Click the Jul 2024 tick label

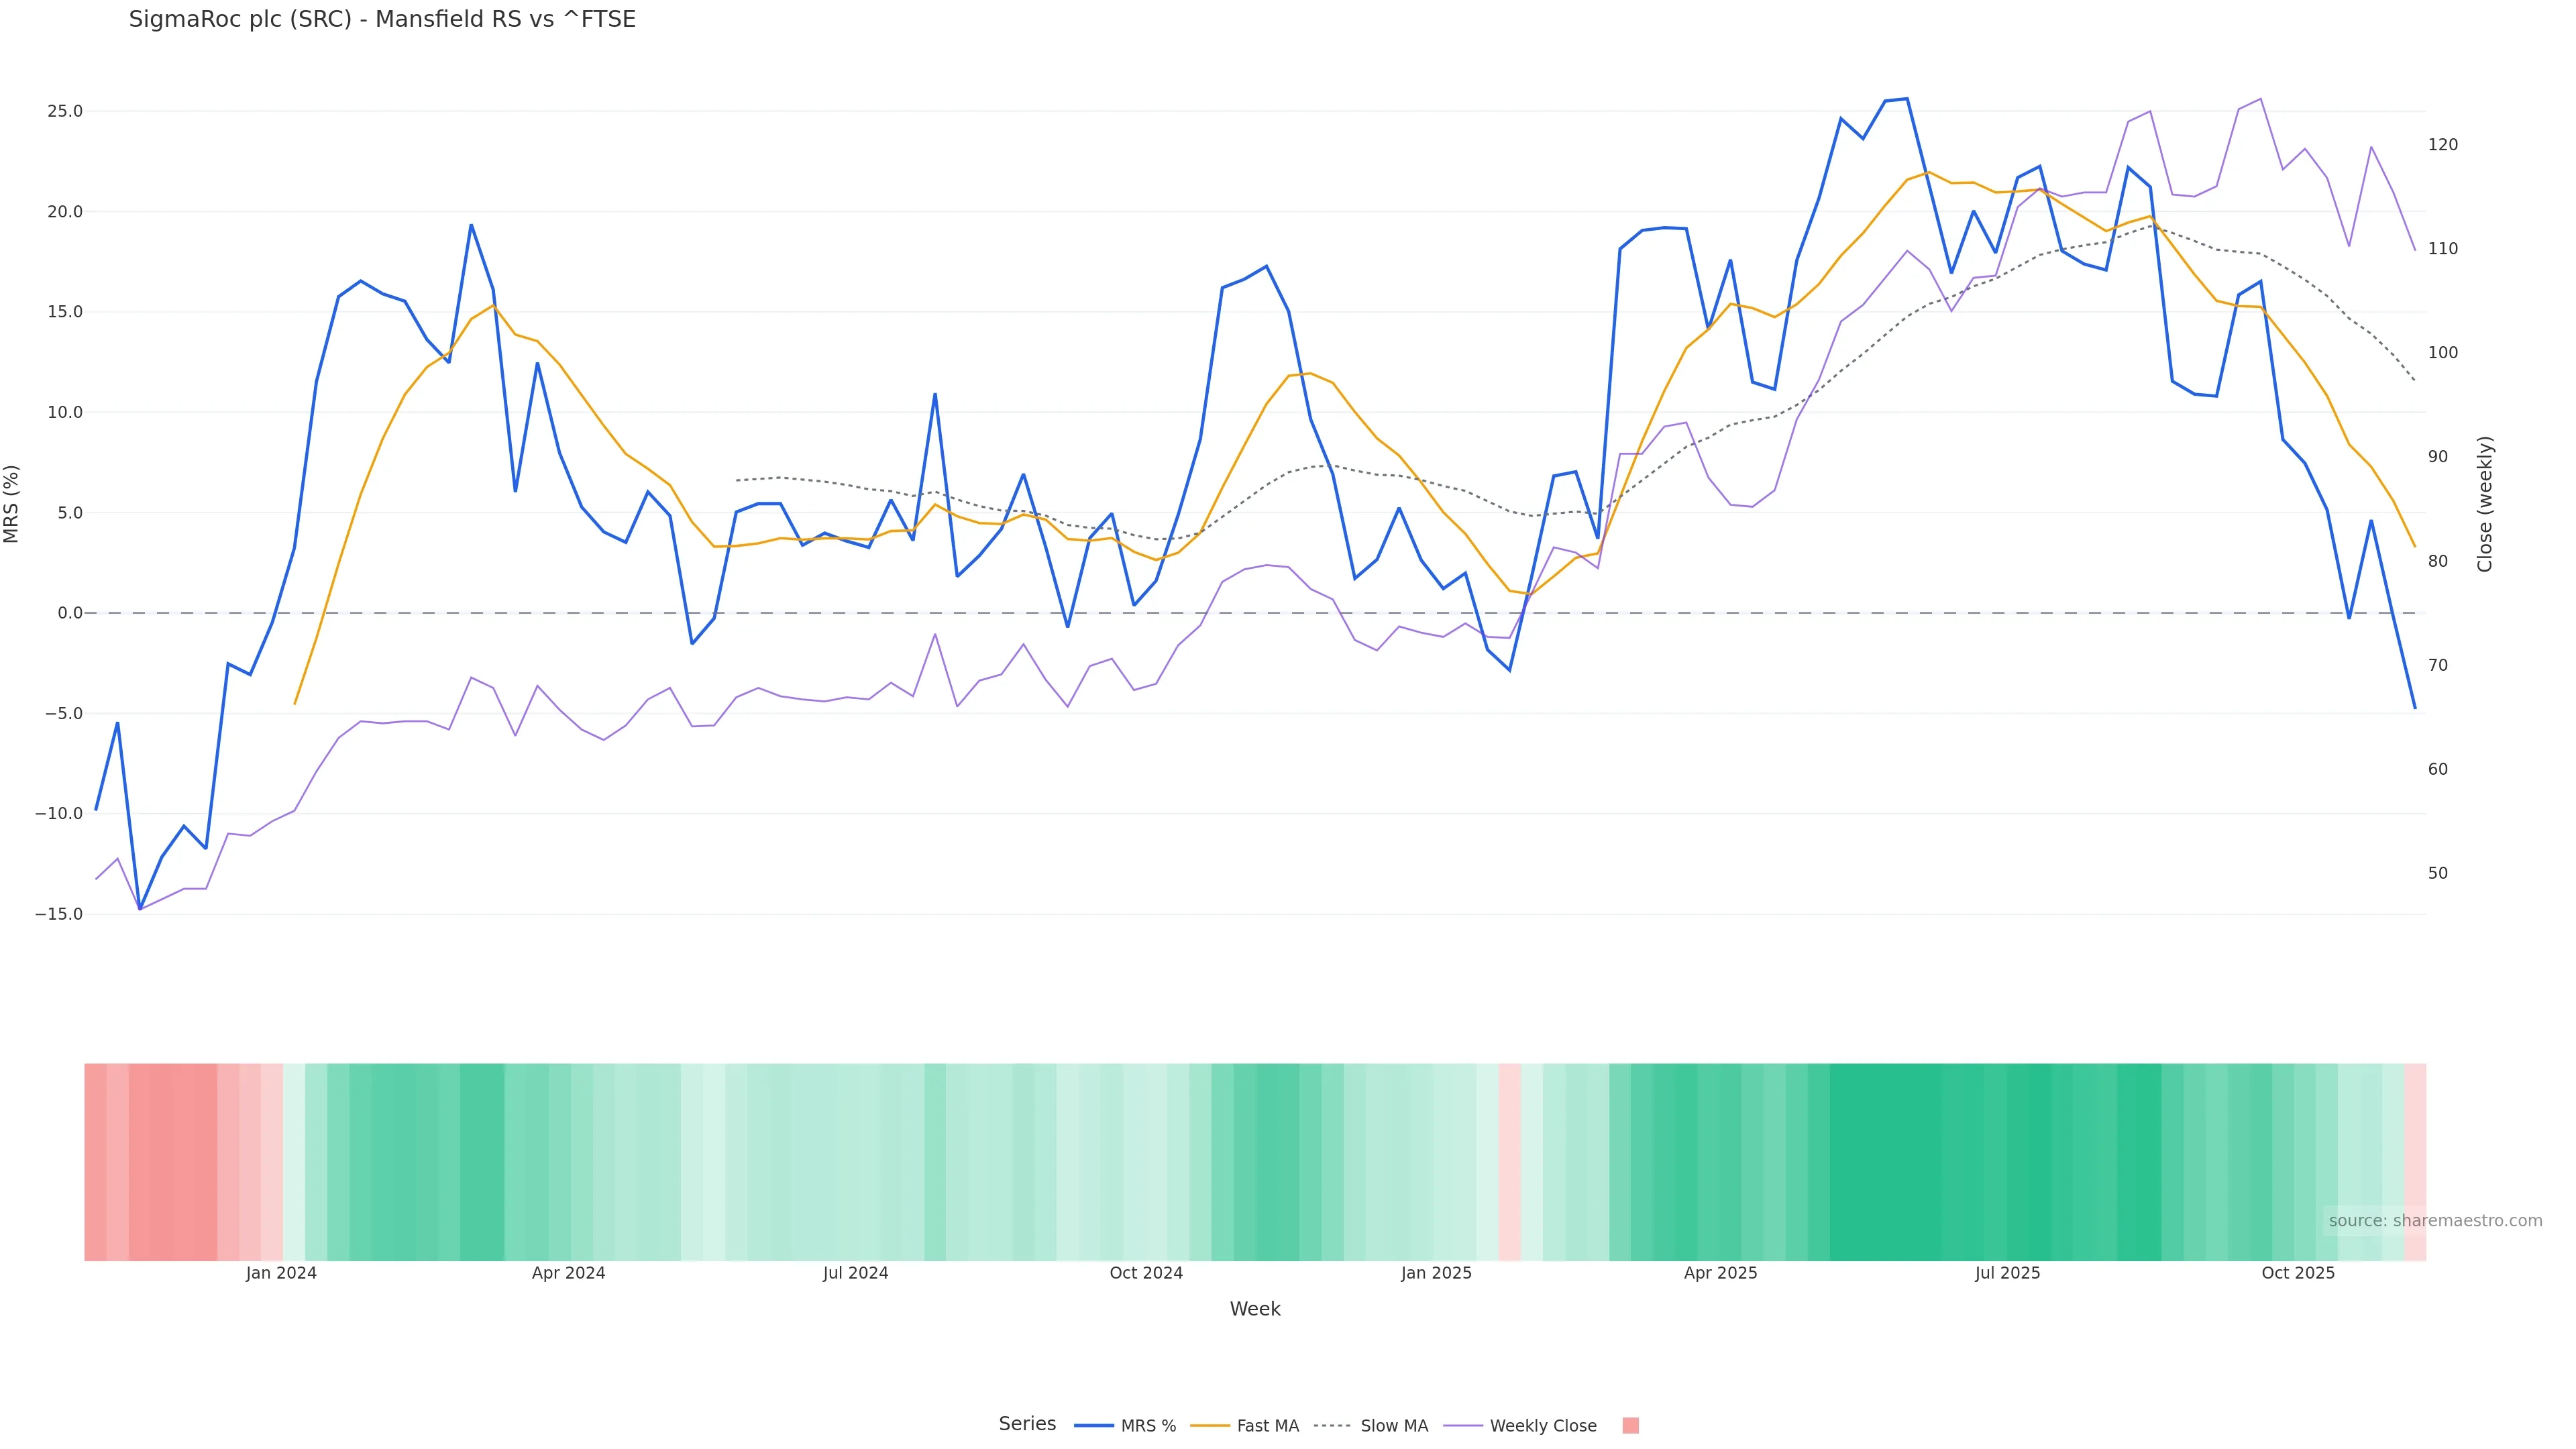click(855, 1273)
